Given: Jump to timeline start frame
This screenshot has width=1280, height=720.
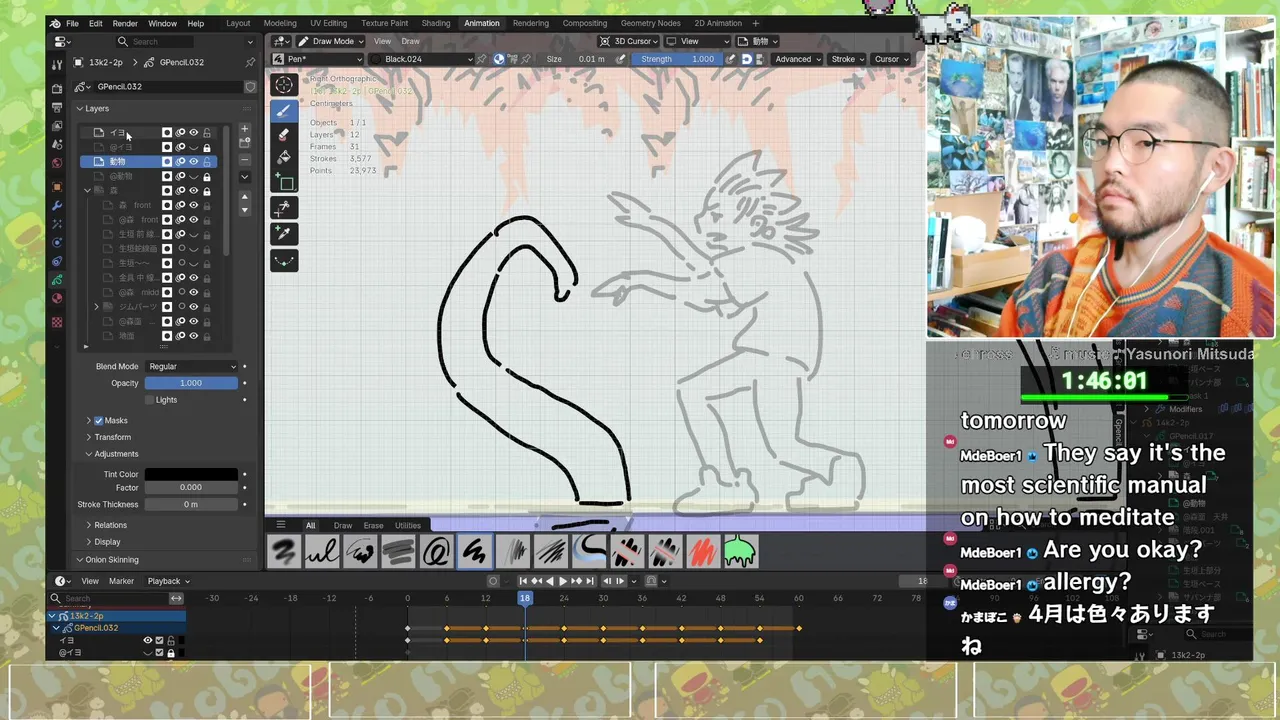Looking at the screenshot, I should point(523,581).
